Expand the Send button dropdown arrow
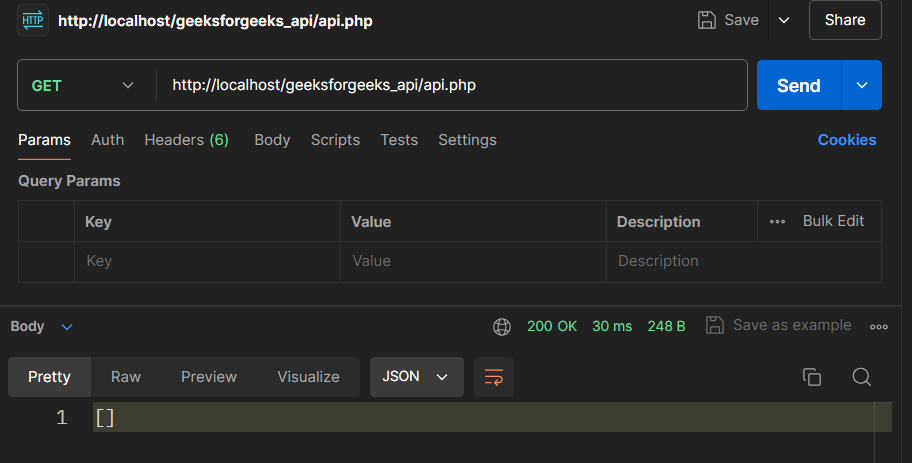This screenshot has height=463, width=912. click(862, 86)
